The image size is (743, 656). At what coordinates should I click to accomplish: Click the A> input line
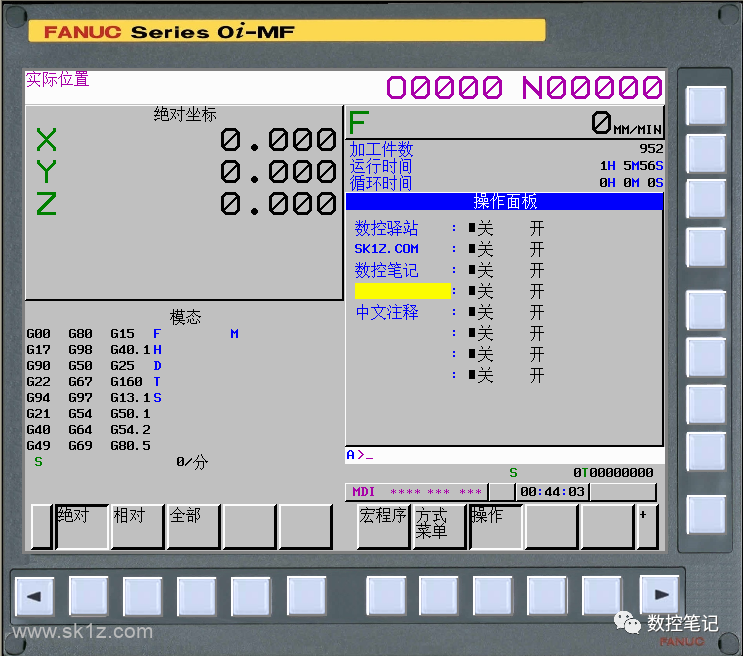click(505, 455)
